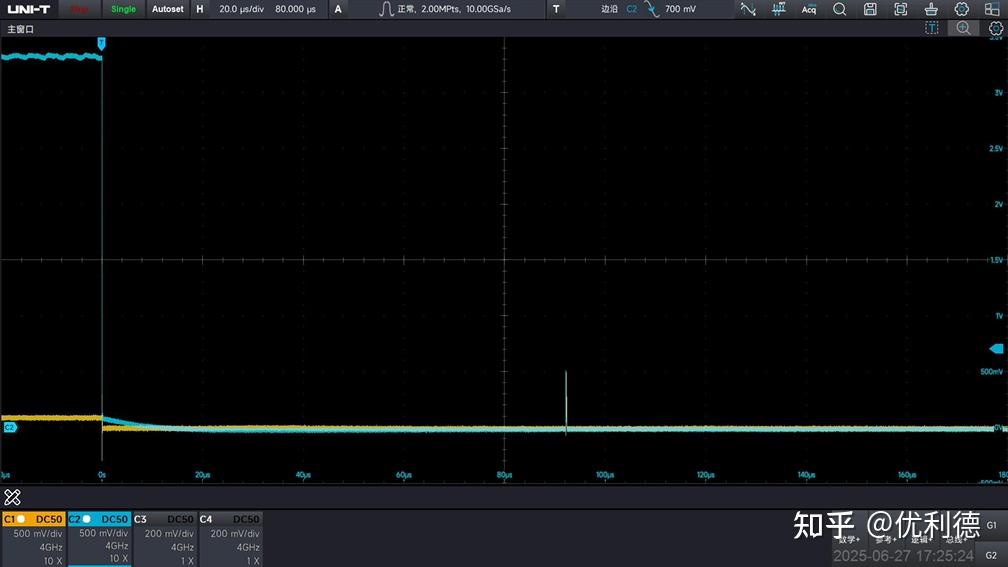Arm a Single acquisition
Viewport: 1008px width, 567px height.
[123, 9]
